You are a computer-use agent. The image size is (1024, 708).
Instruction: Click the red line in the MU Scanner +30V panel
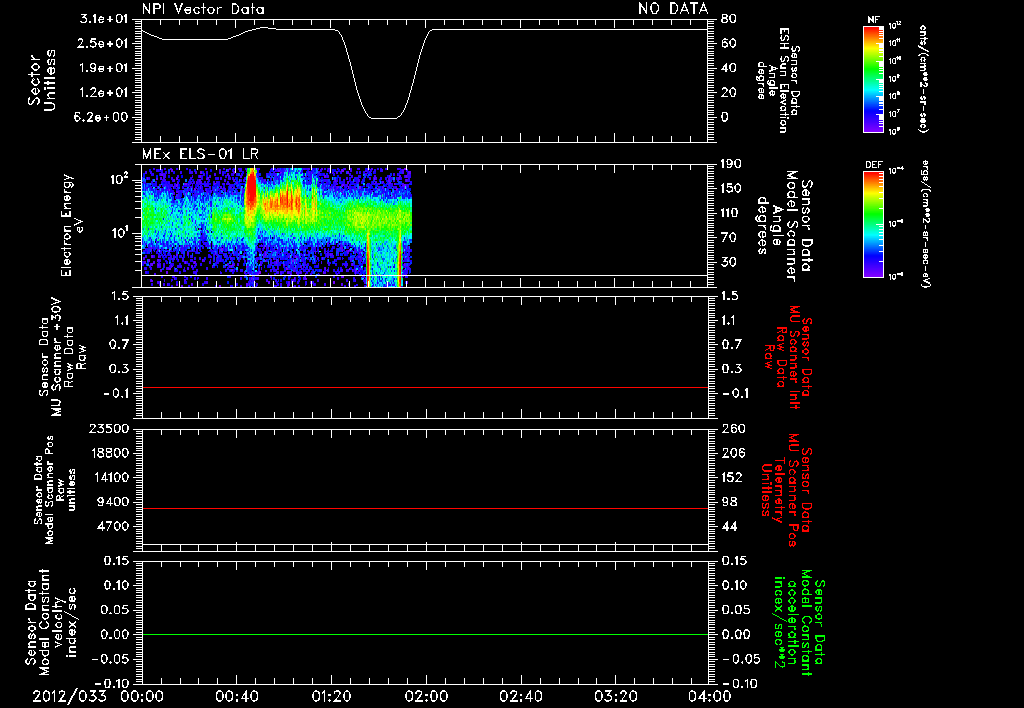[x=424, y=387]
